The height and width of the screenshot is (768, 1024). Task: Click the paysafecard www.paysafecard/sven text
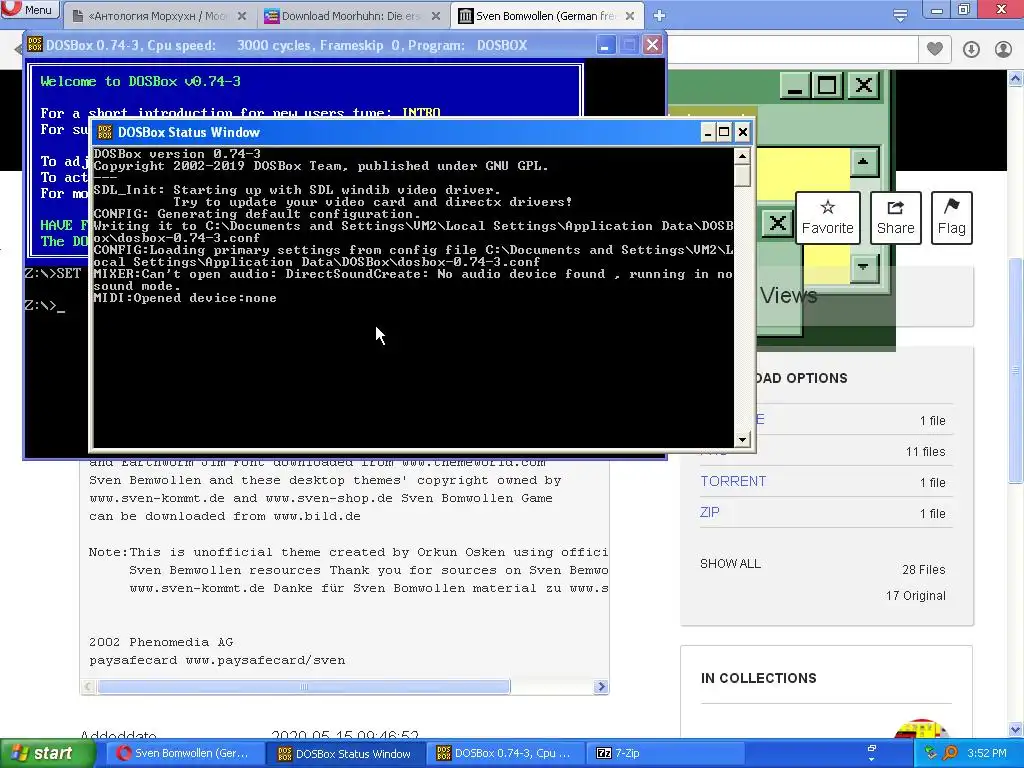tap(217, 660)
